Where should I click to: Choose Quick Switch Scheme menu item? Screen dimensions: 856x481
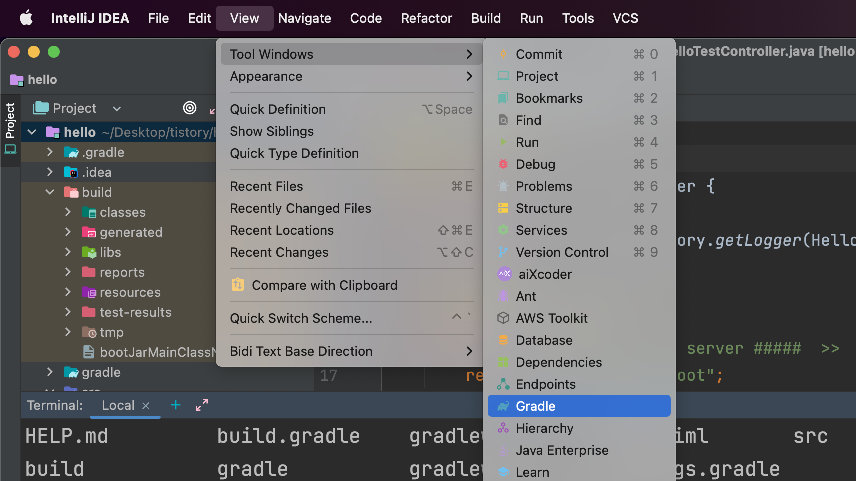pos(350,318)
